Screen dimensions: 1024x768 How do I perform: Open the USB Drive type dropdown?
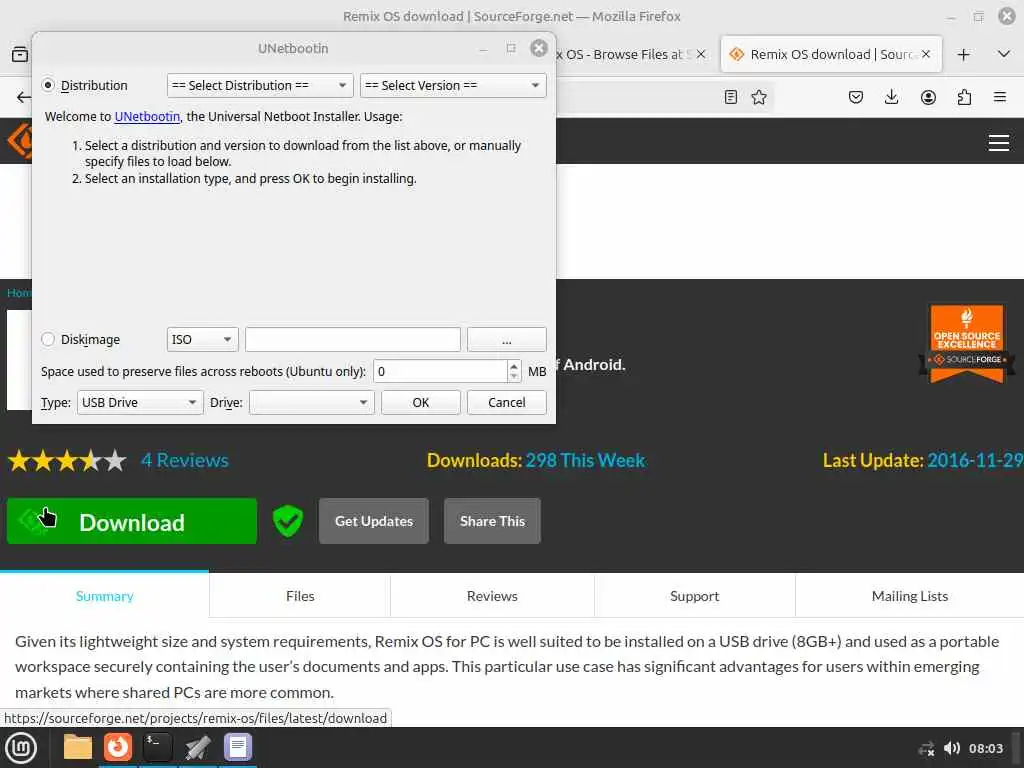140,402
